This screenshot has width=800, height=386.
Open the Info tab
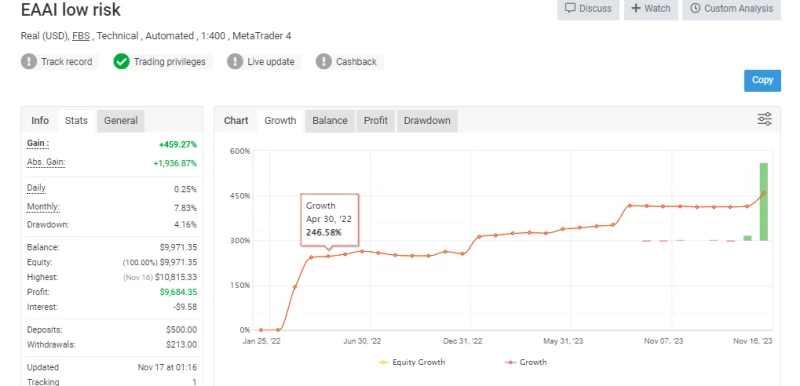40,121
